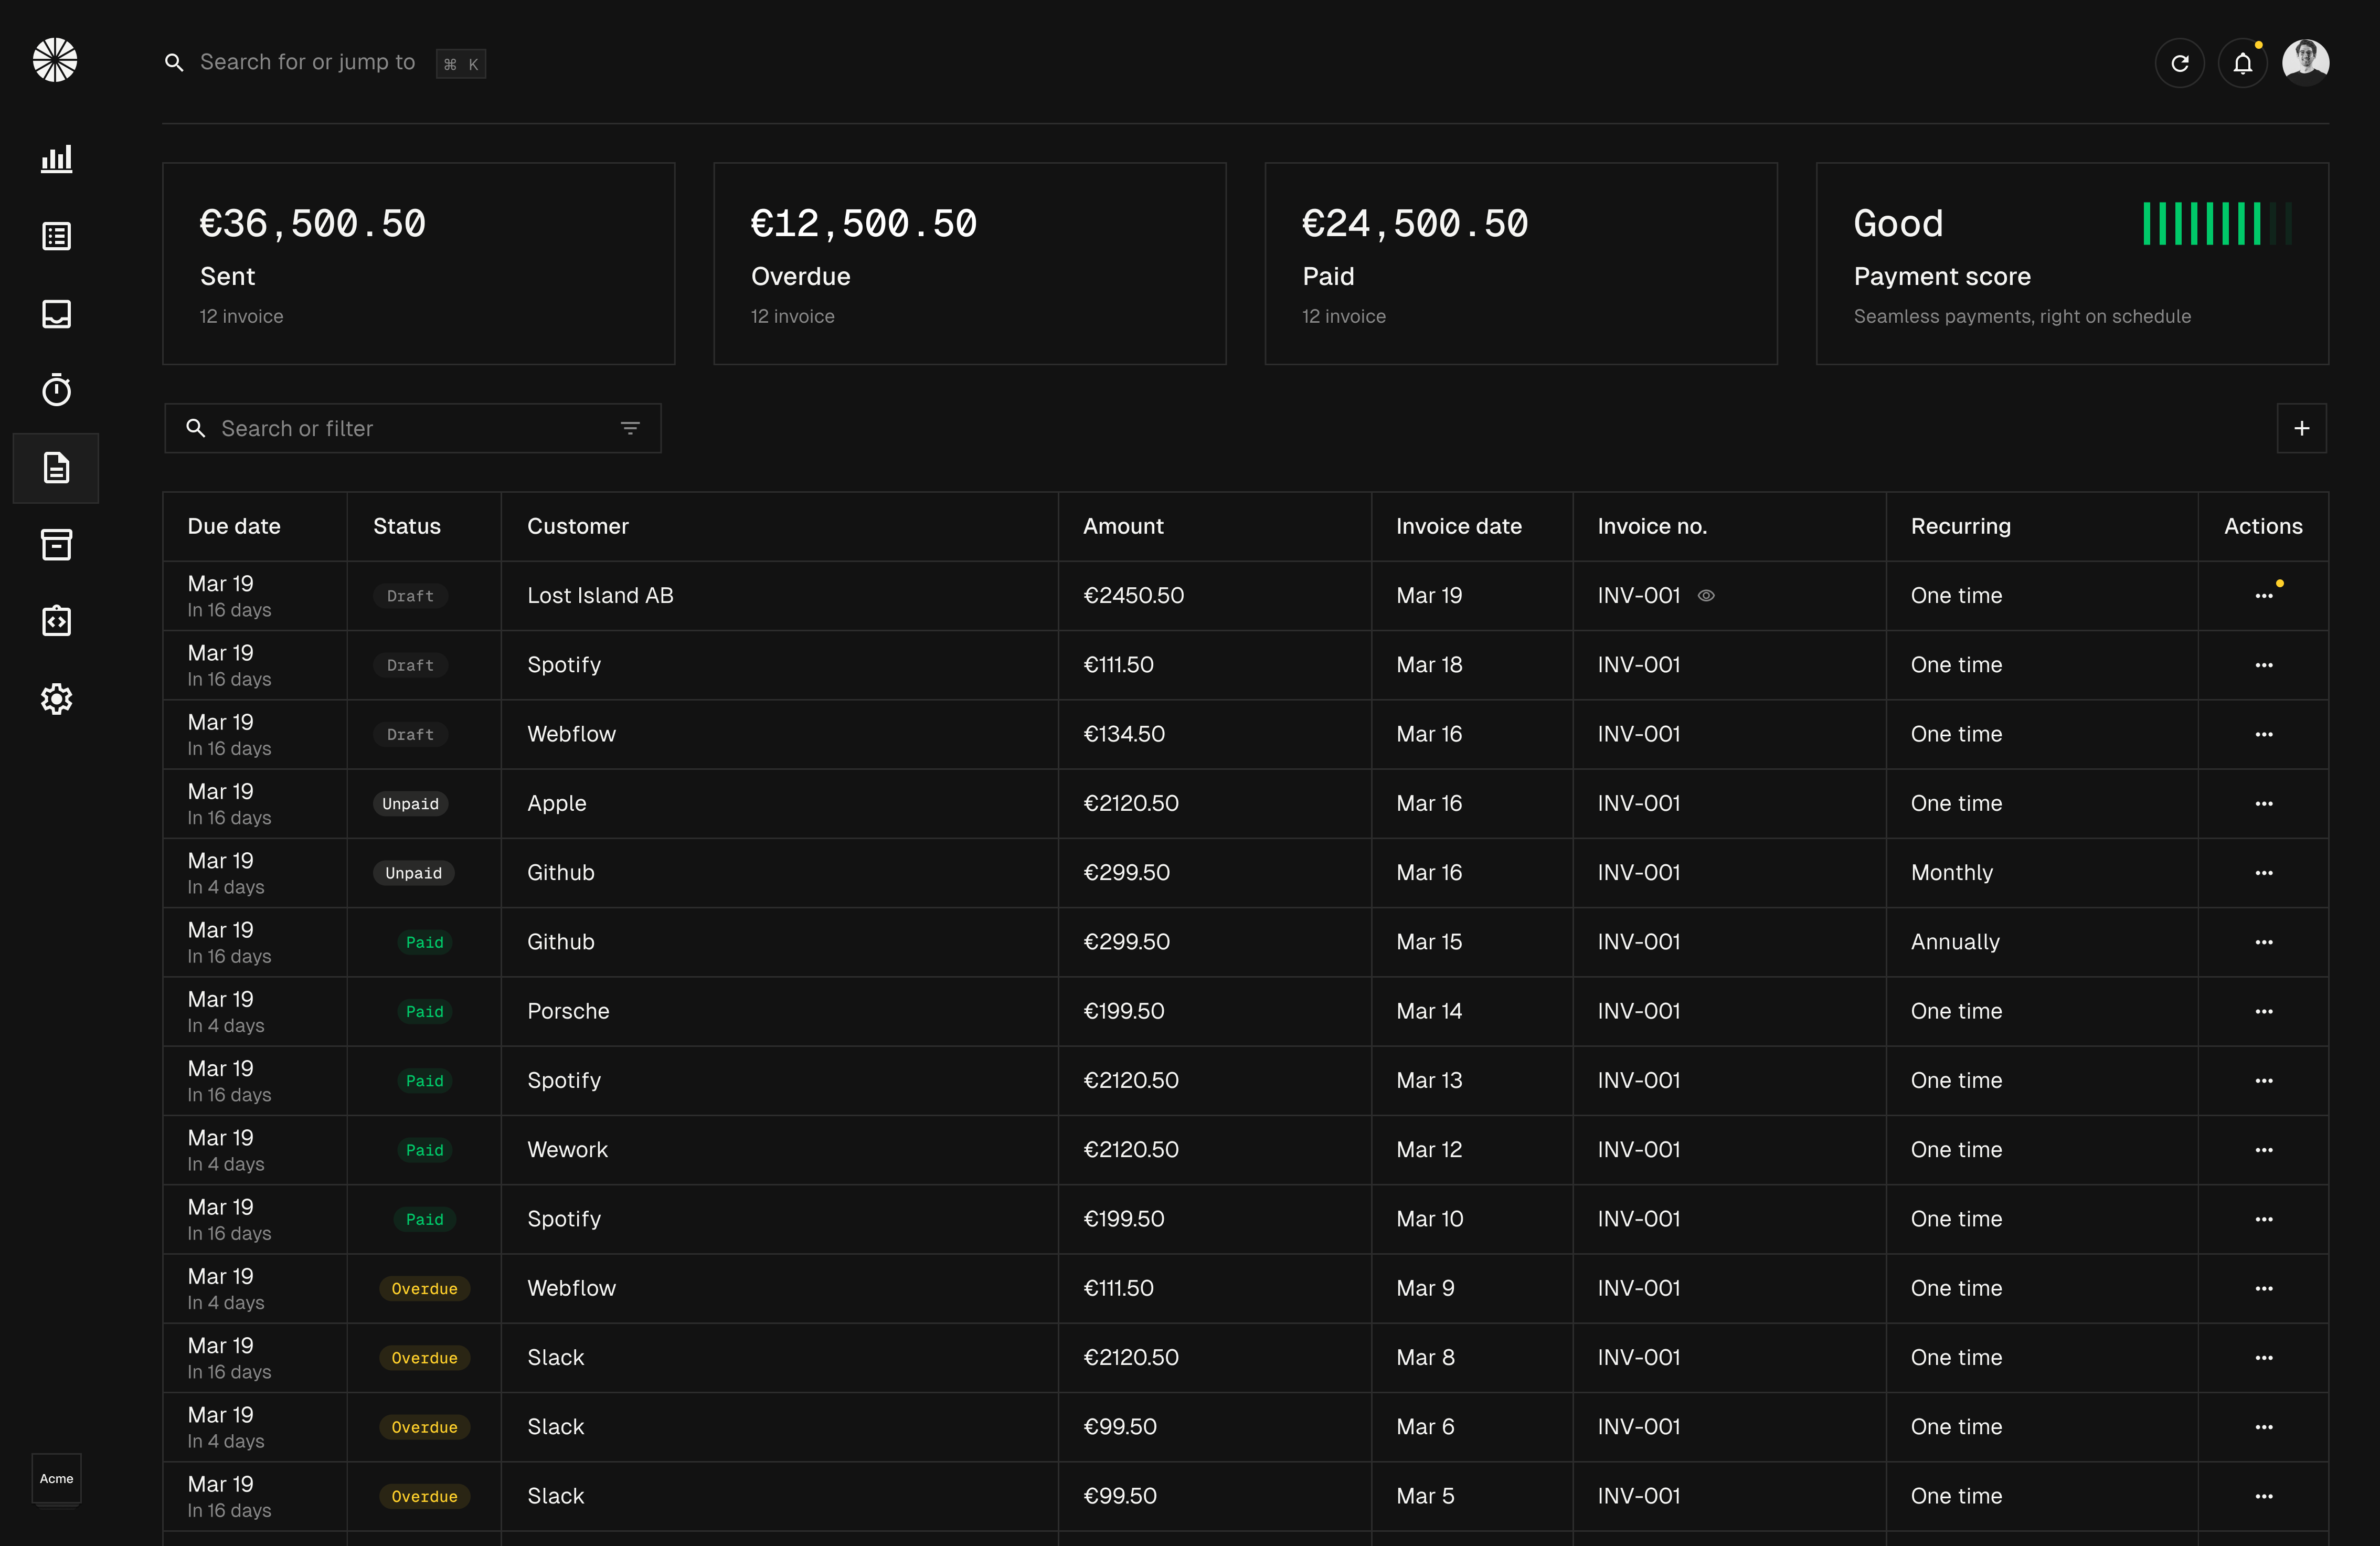Click the refresh button in top bar

coord(2180,64)
